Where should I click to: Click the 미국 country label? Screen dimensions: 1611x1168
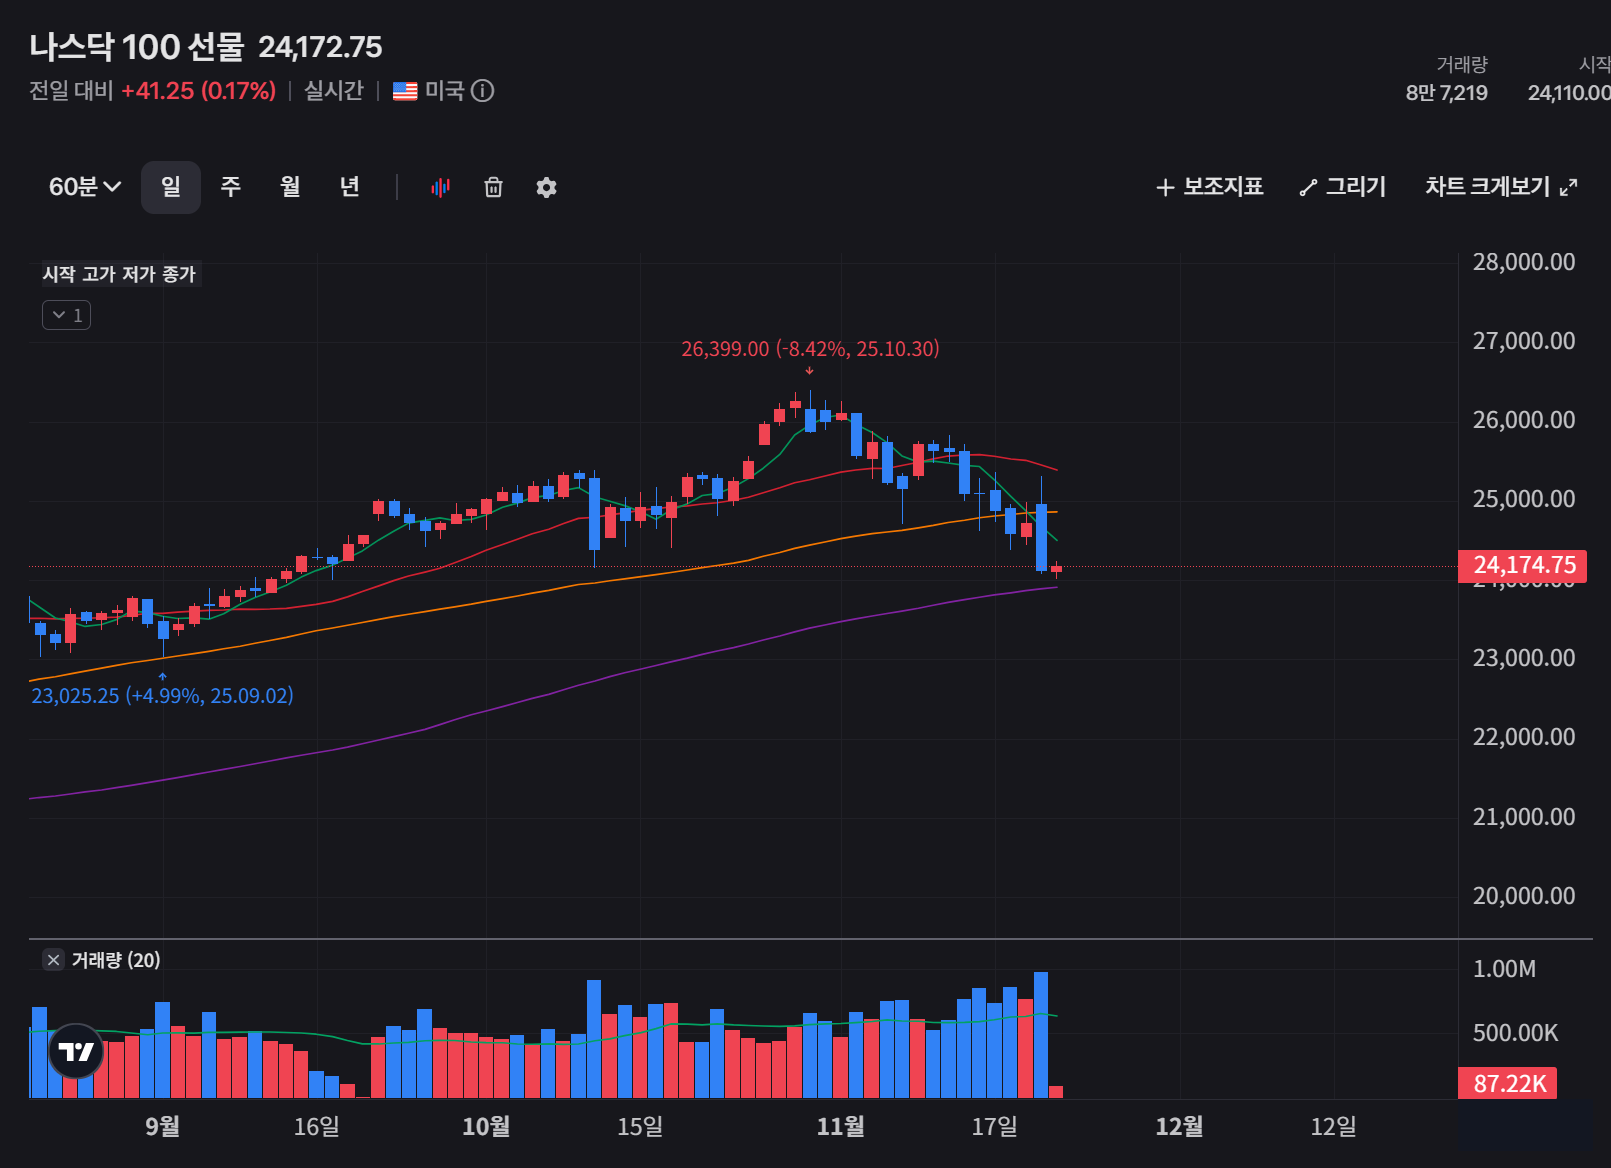[x=445, y=91]
